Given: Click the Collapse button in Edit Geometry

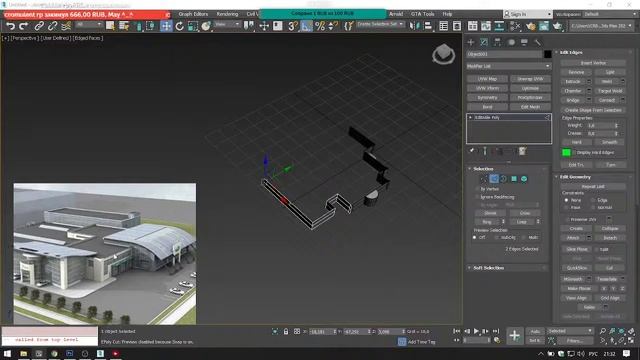Looking at the screenshot, I should click(610, 229).
